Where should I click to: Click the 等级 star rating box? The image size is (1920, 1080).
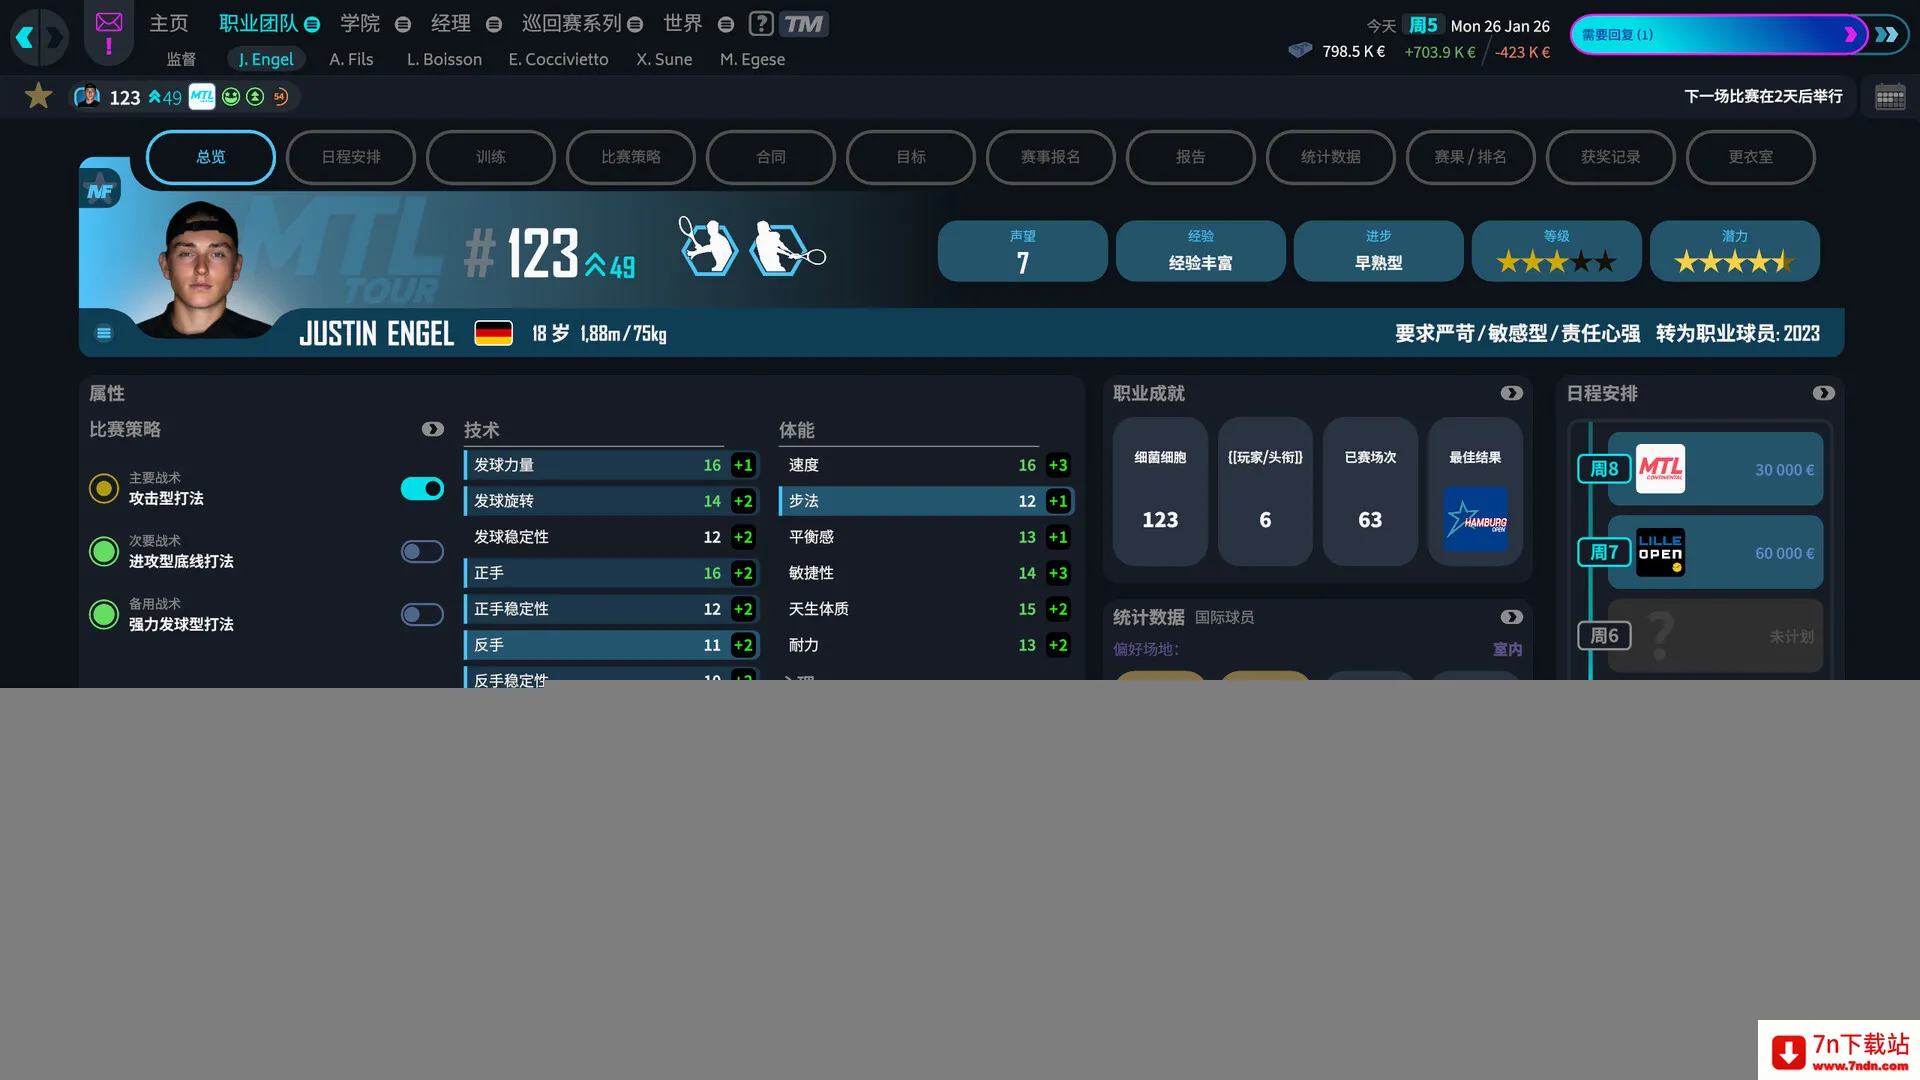click(x=1556, y=251)
